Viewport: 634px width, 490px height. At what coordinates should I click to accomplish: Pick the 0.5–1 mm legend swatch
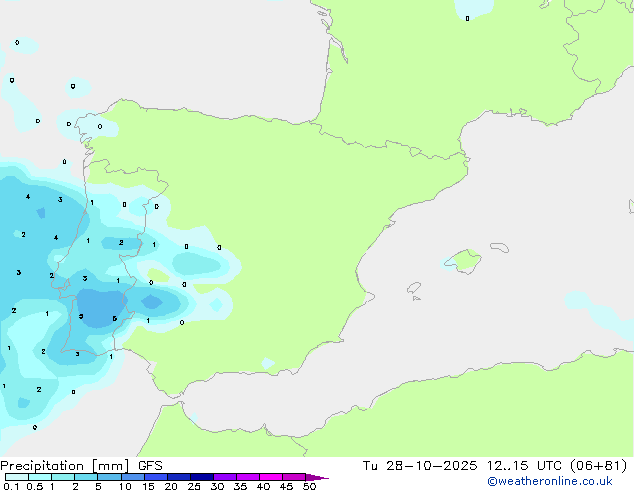40,477
